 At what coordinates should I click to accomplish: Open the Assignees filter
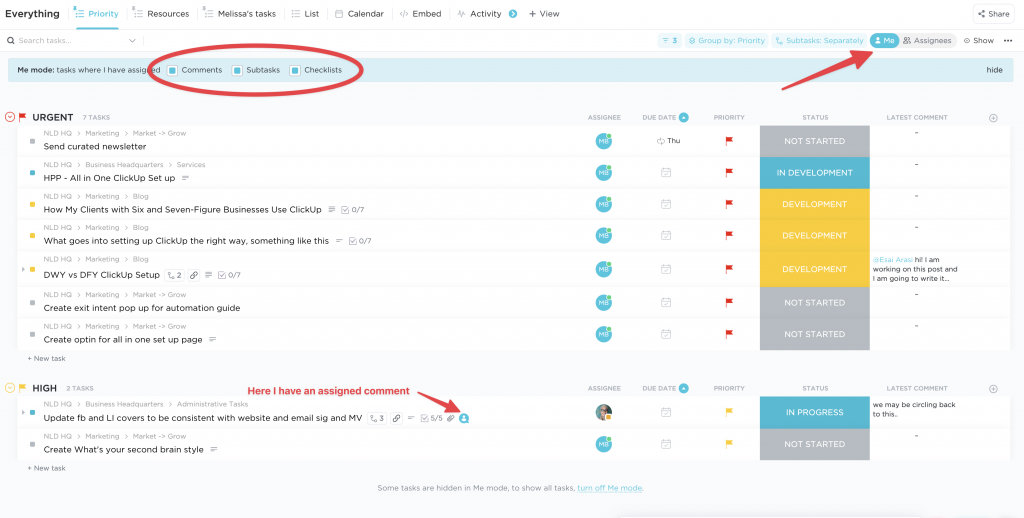pos(927,40)
